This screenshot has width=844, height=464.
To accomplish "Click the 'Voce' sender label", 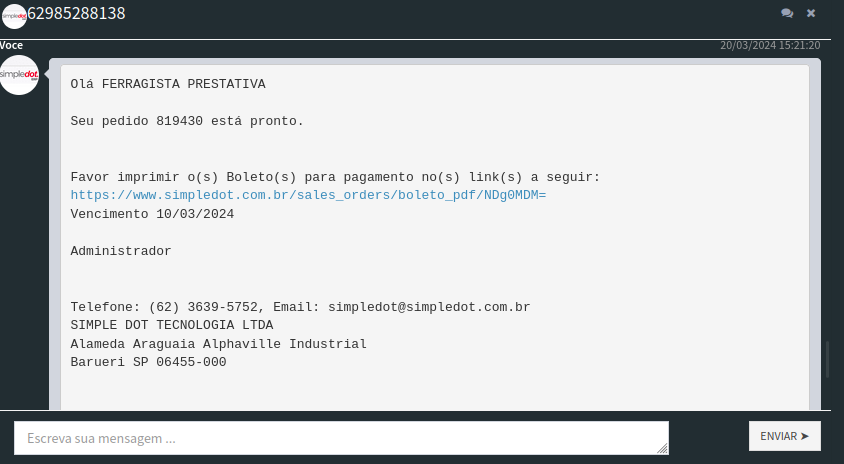I will 12,45.
